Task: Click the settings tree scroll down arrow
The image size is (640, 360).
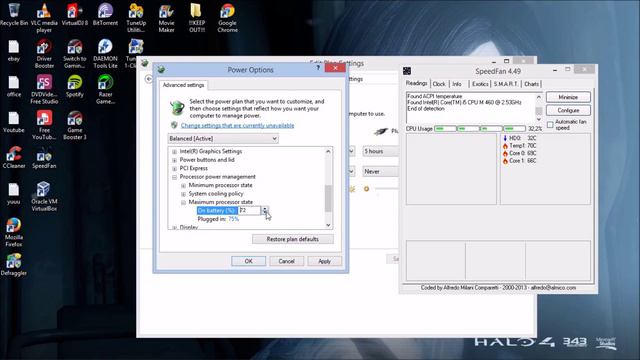Action: point(328,225)
